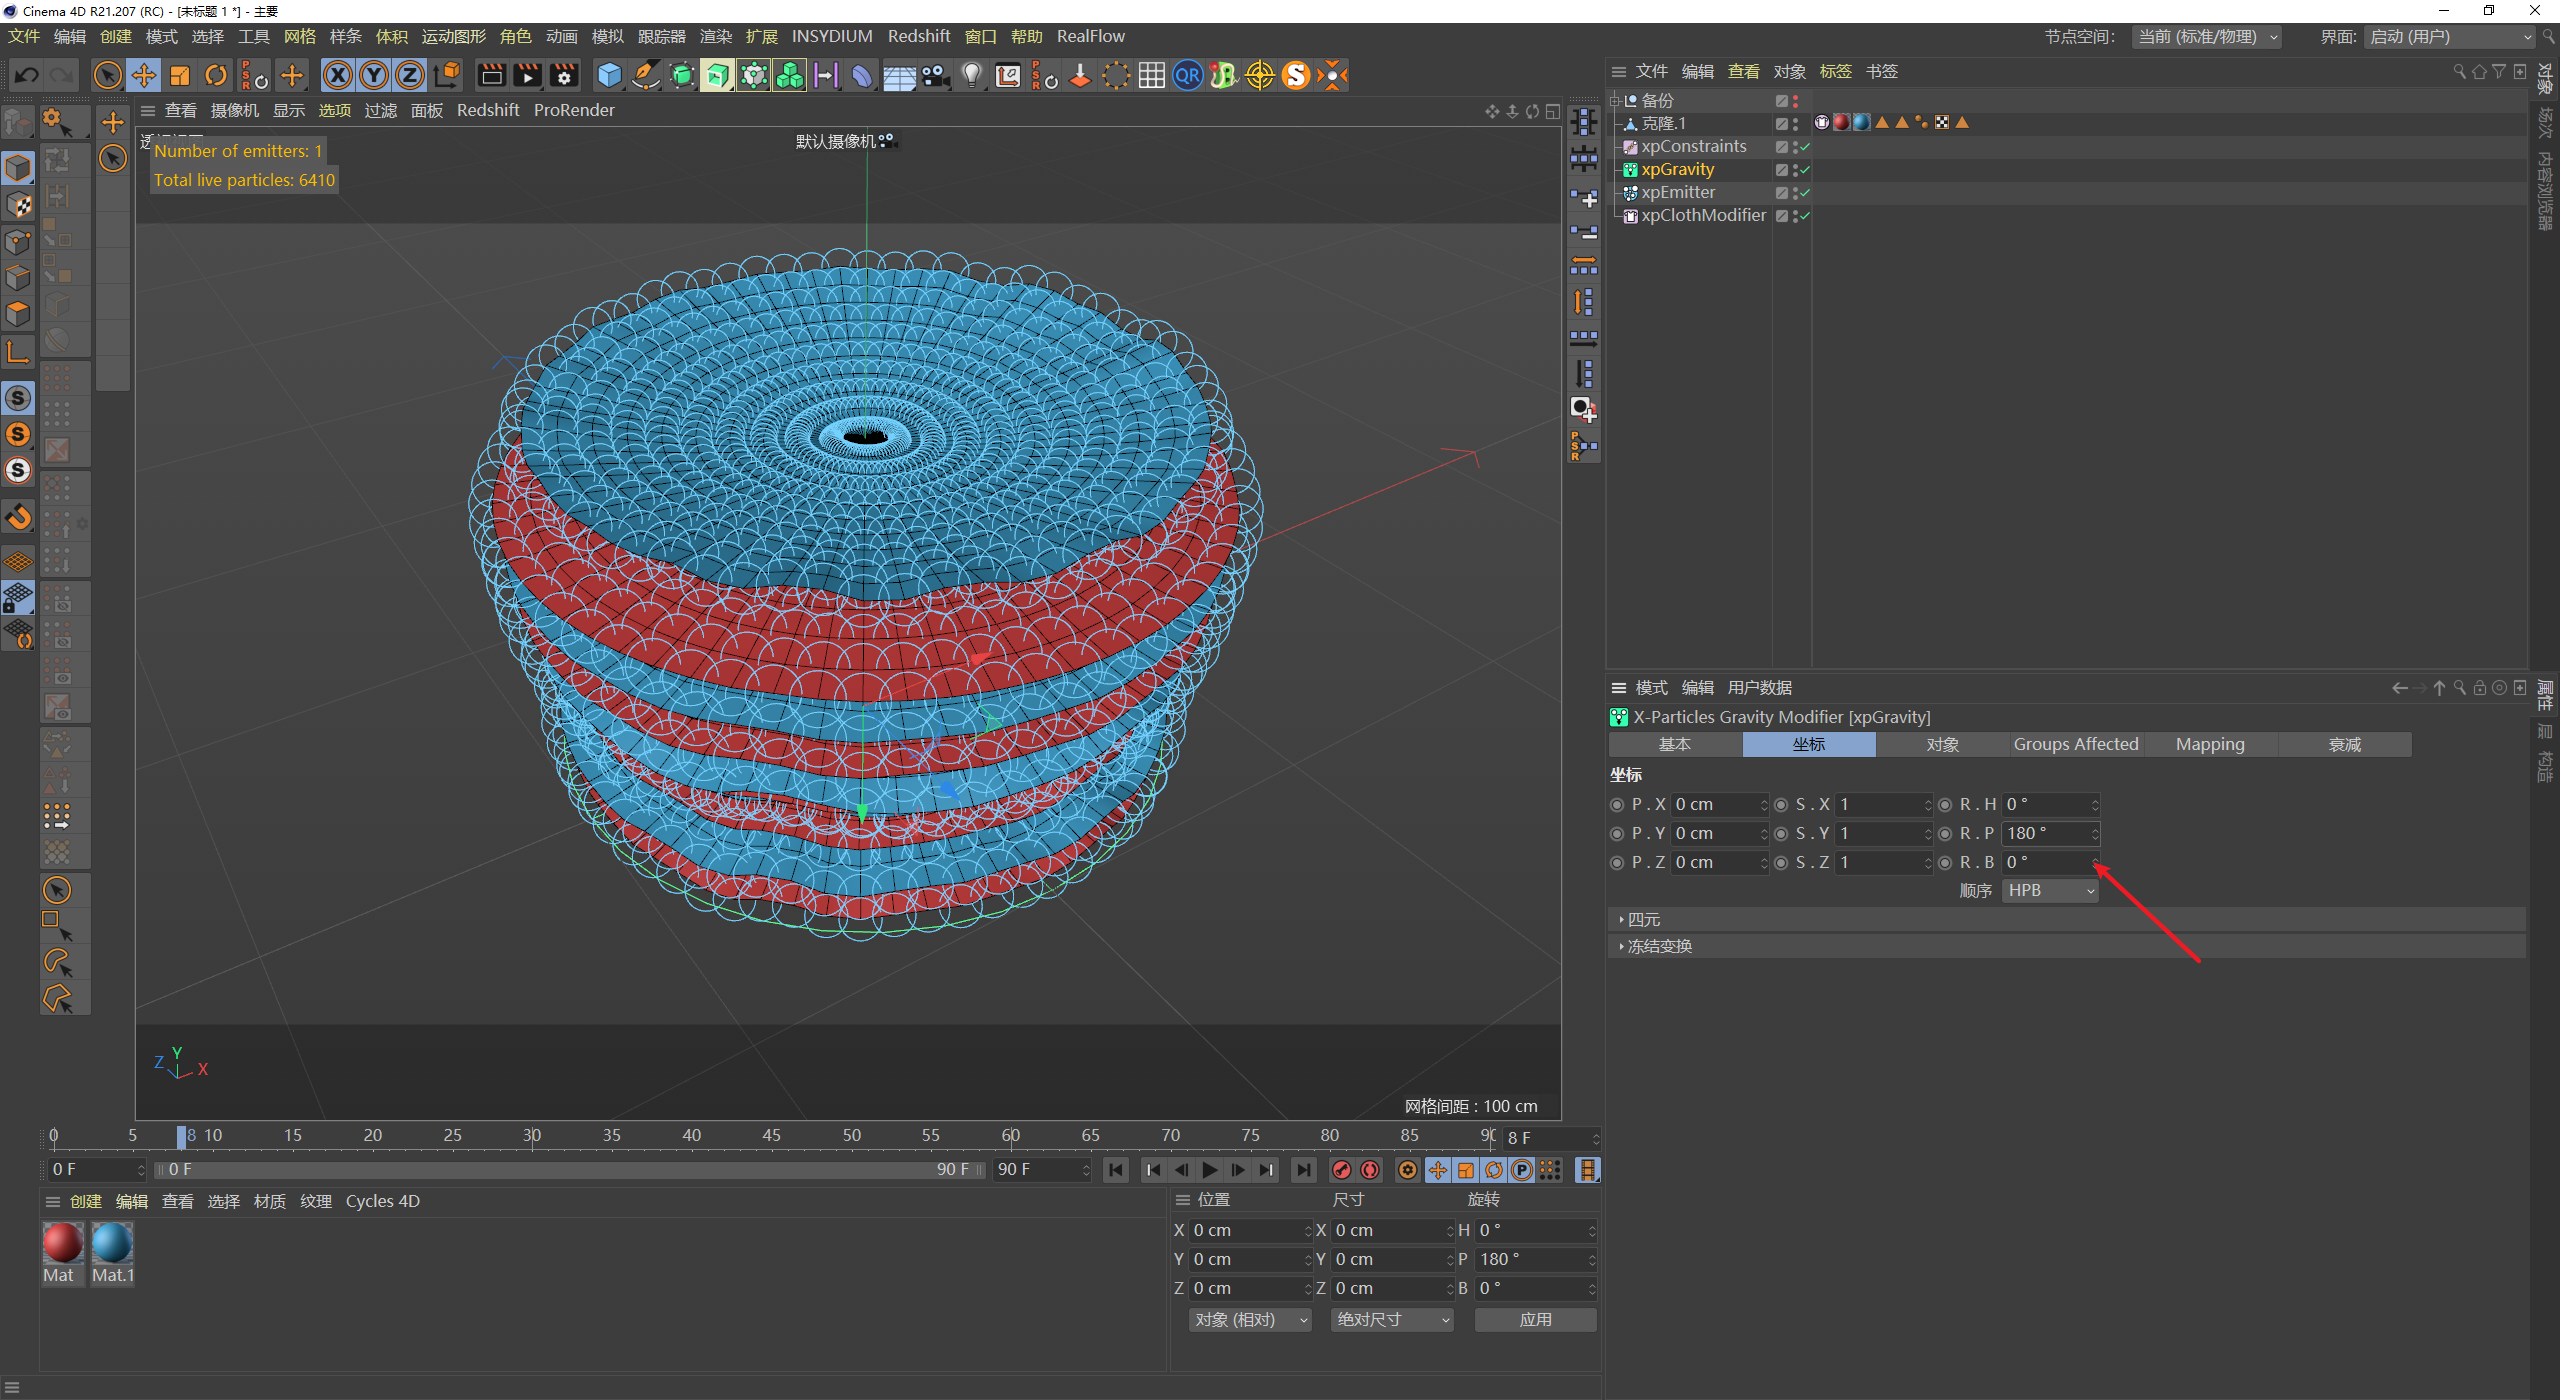2560x1400 pixels.
Task: Click xpClothModifier in scene hierarchy
Action: pos(1703,214)
